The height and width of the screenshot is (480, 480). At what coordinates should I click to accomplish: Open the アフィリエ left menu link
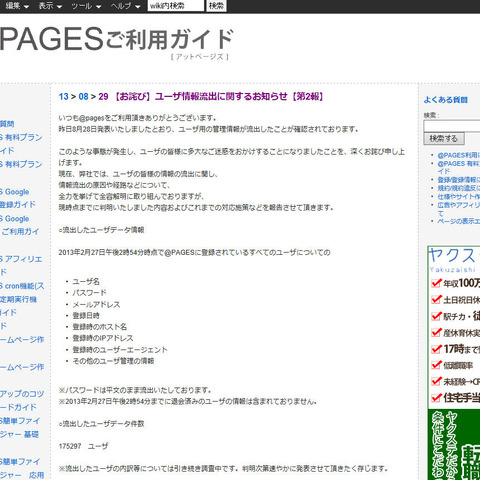(x=21, y=259)
